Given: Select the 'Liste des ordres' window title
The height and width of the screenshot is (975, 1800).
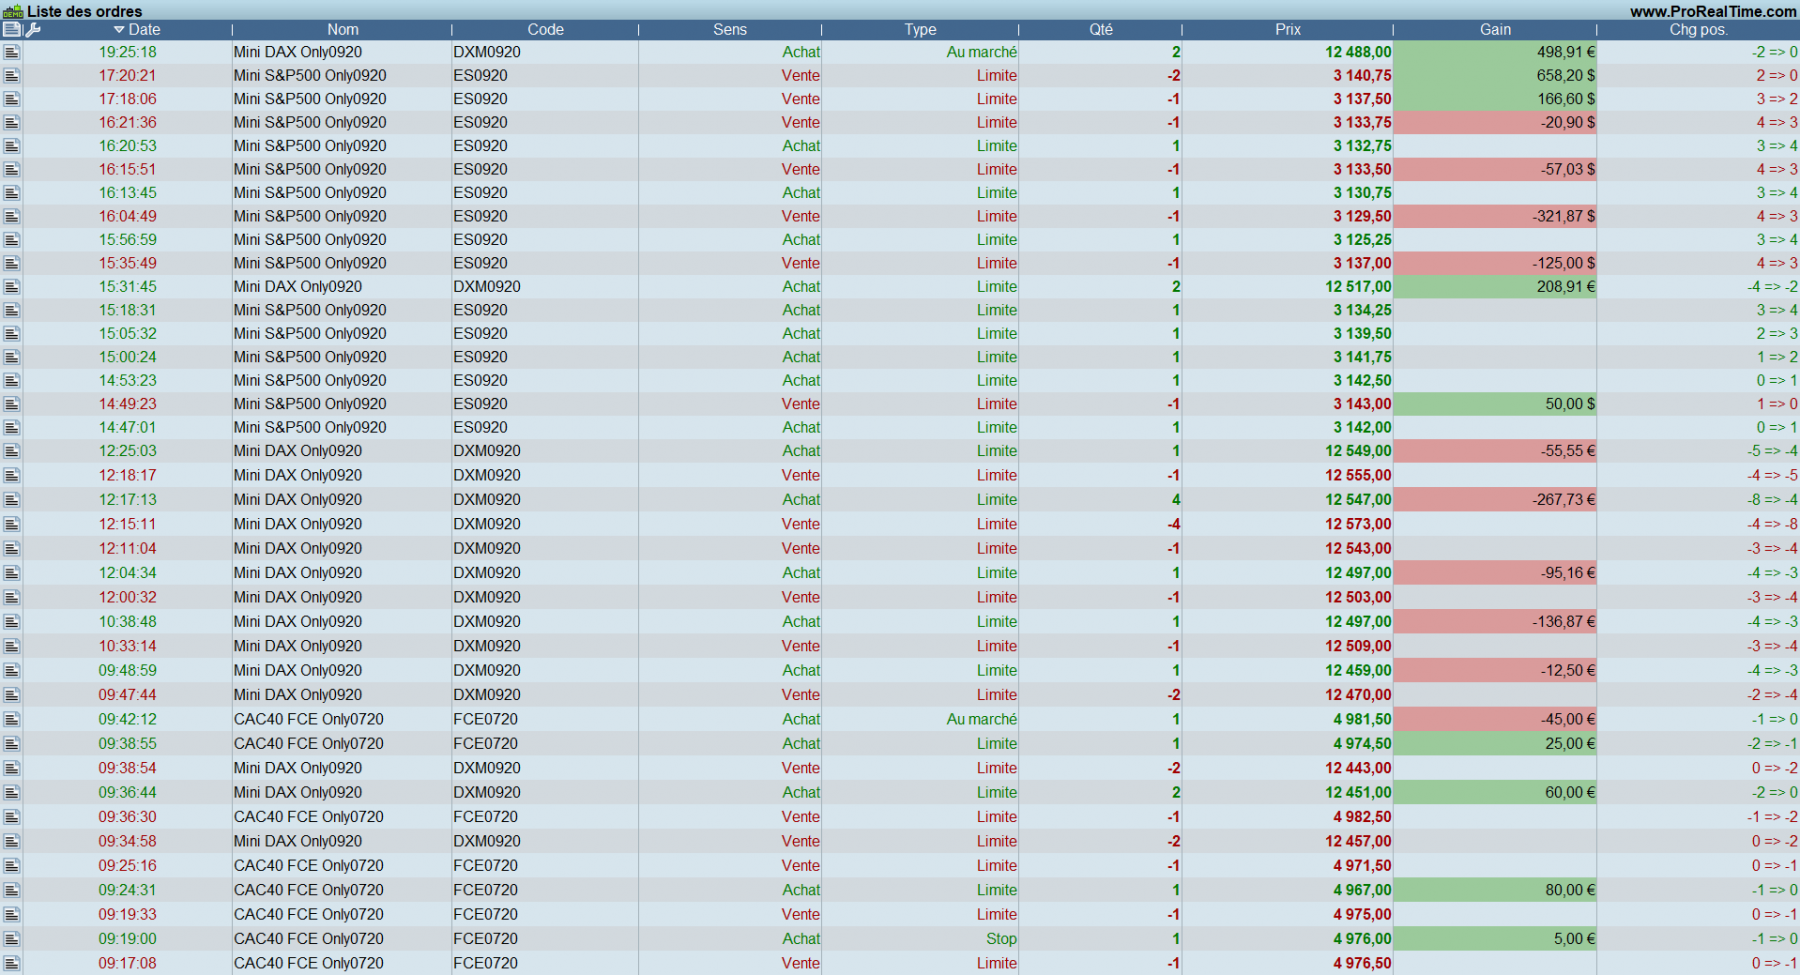Looking at the screenshot, I should pos(84,11).
